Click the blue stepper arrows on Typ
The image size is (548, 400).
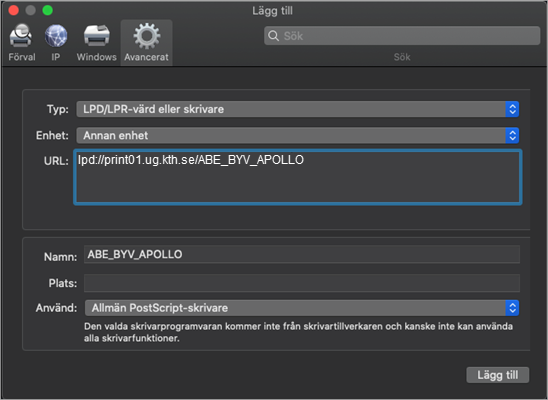coord(512,109)
